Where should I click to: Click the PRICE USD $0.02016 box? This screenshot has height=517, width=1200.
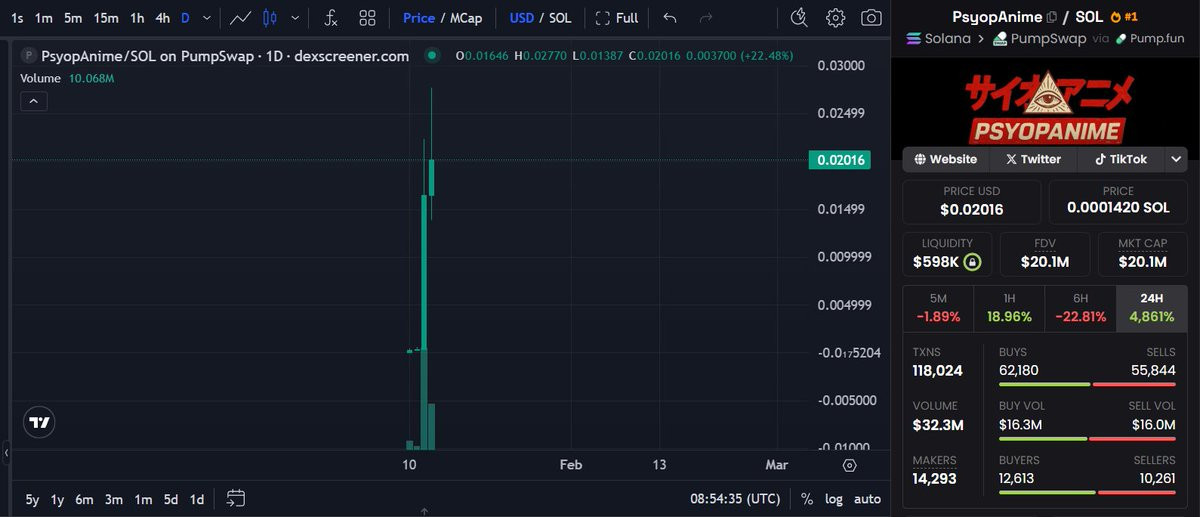click(971, 201)
